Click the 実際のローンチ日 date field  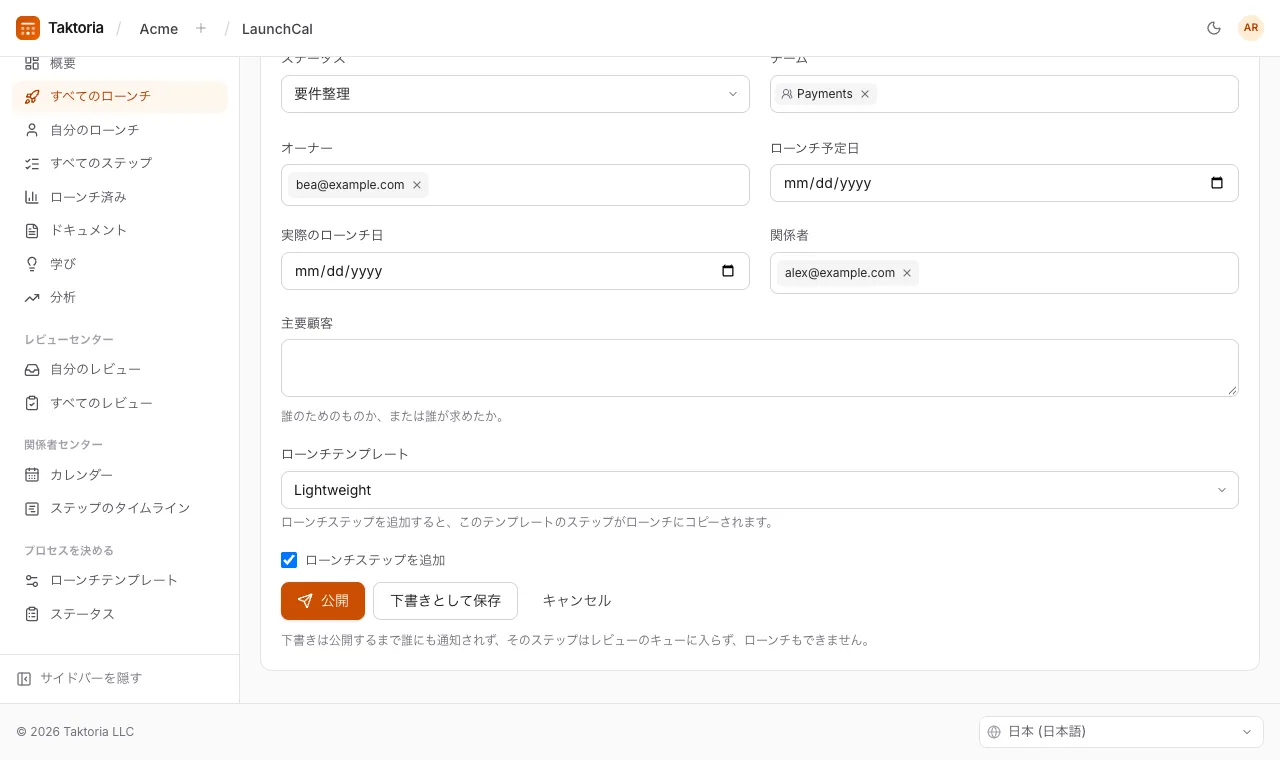coord(515,271)
